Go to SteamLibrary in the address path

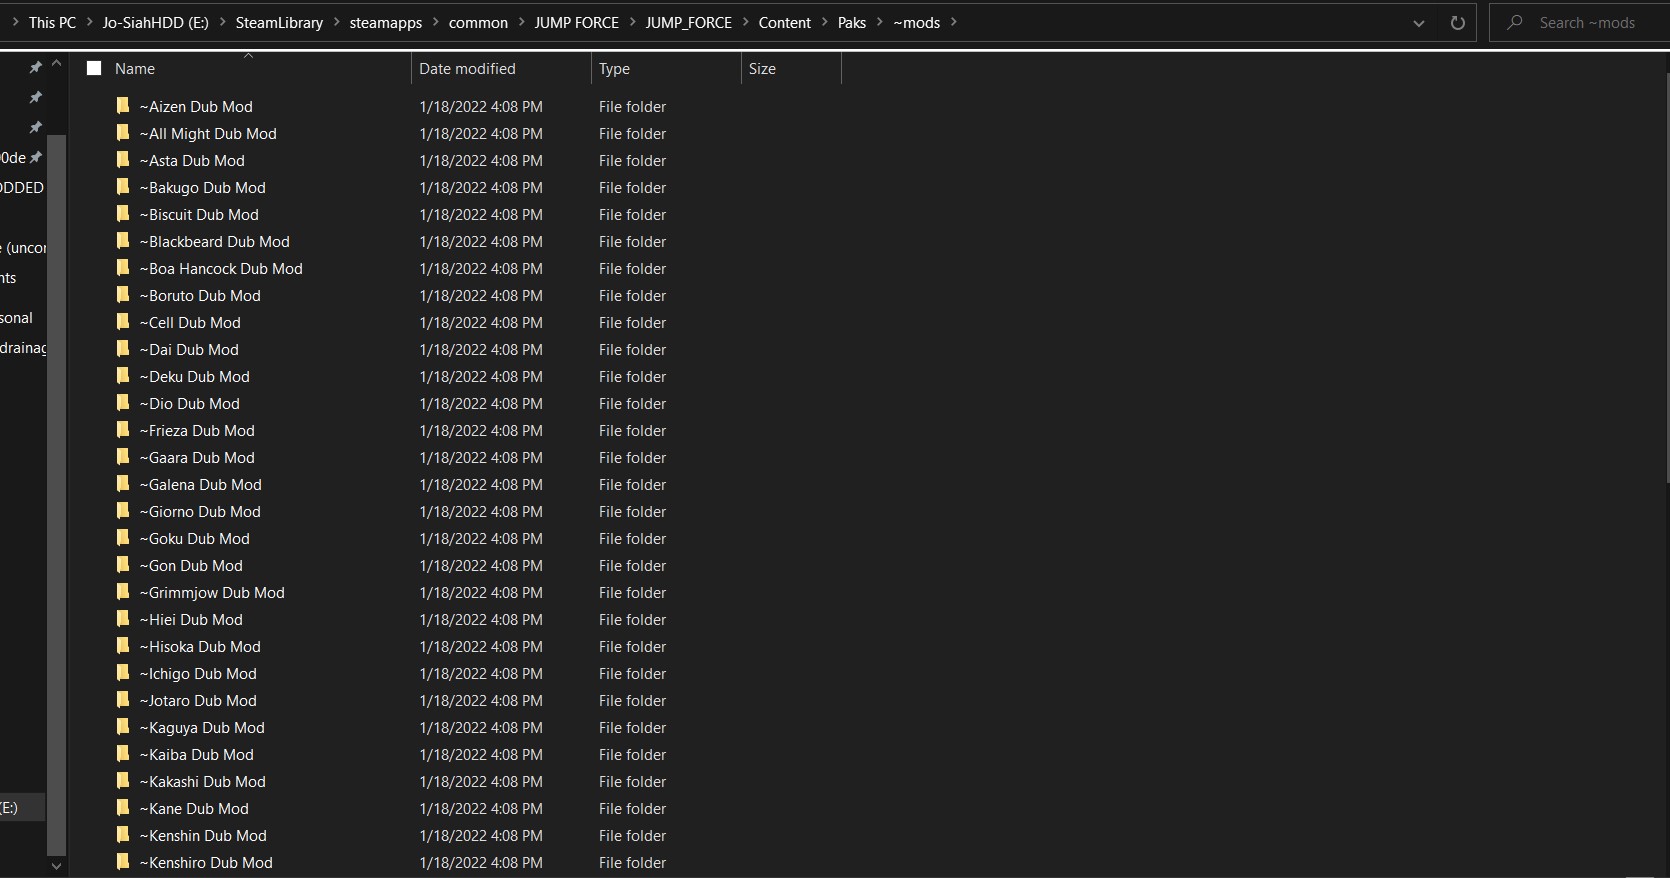coord(279,22)
